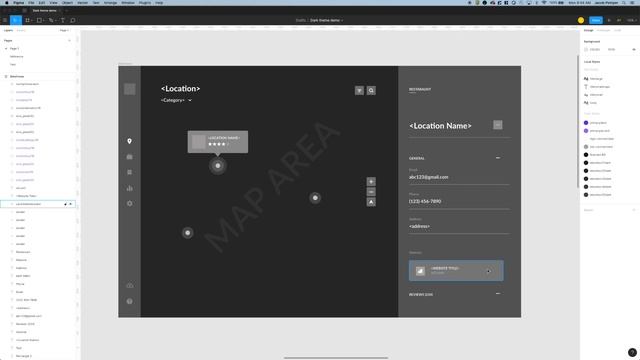Select the second purple color style swatch

[x=586, y=131]
